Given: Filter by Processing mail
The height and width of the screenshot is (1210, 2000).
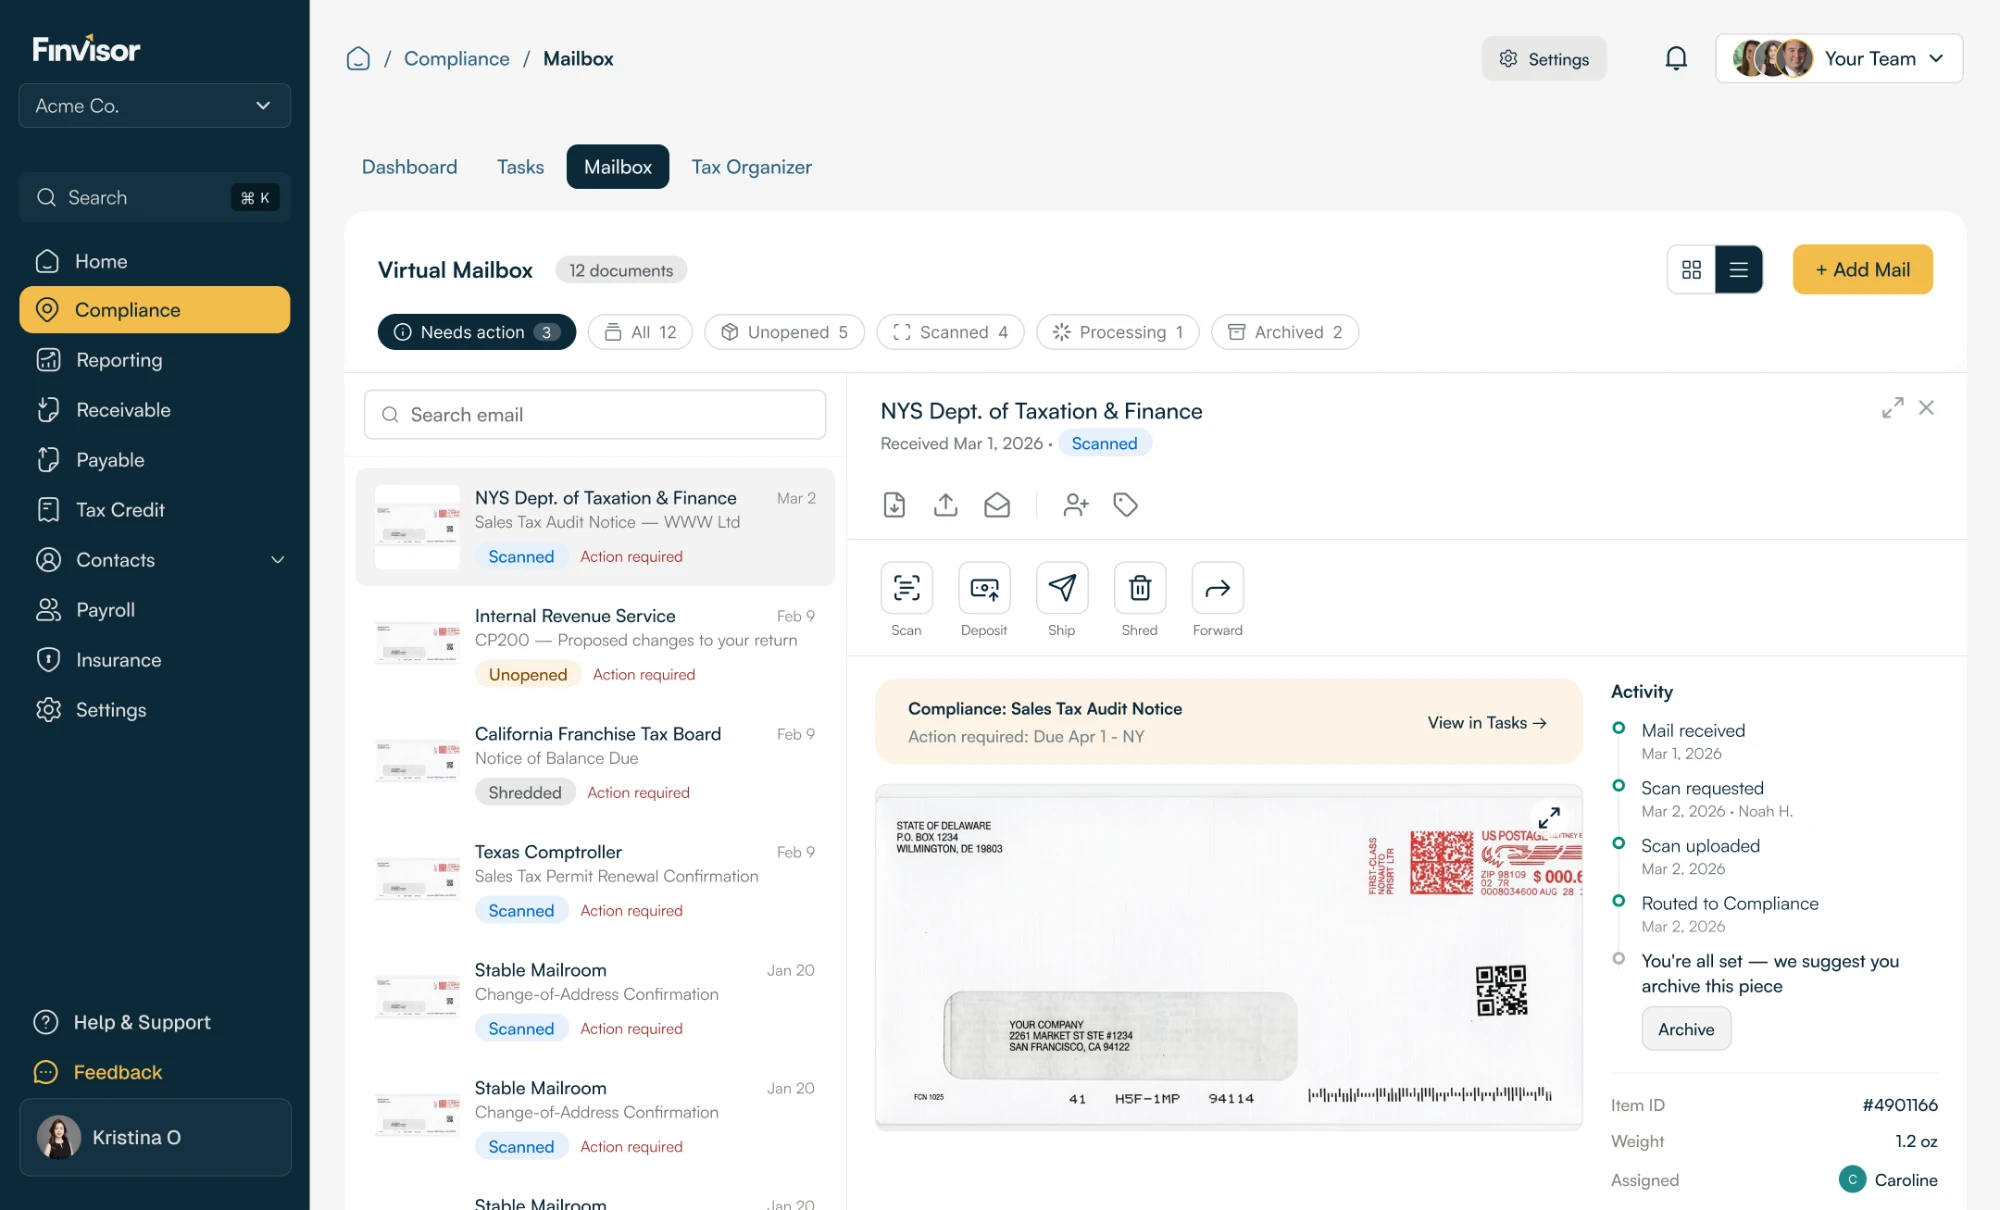Looking at the screenshot, I should [1118, 332].
